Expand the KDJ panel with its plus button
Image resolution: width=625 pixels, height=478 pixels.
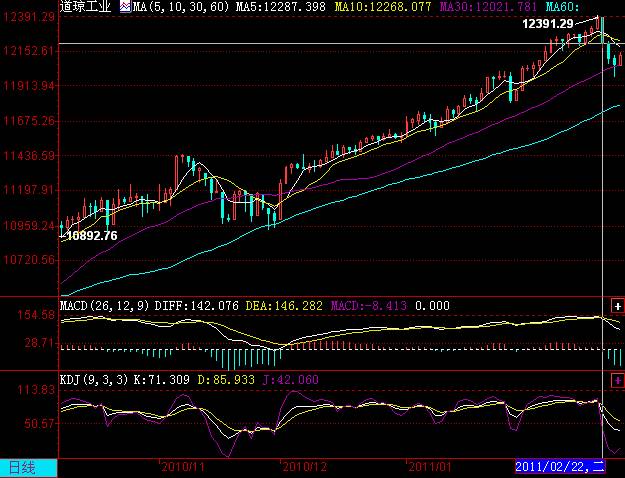617,380
